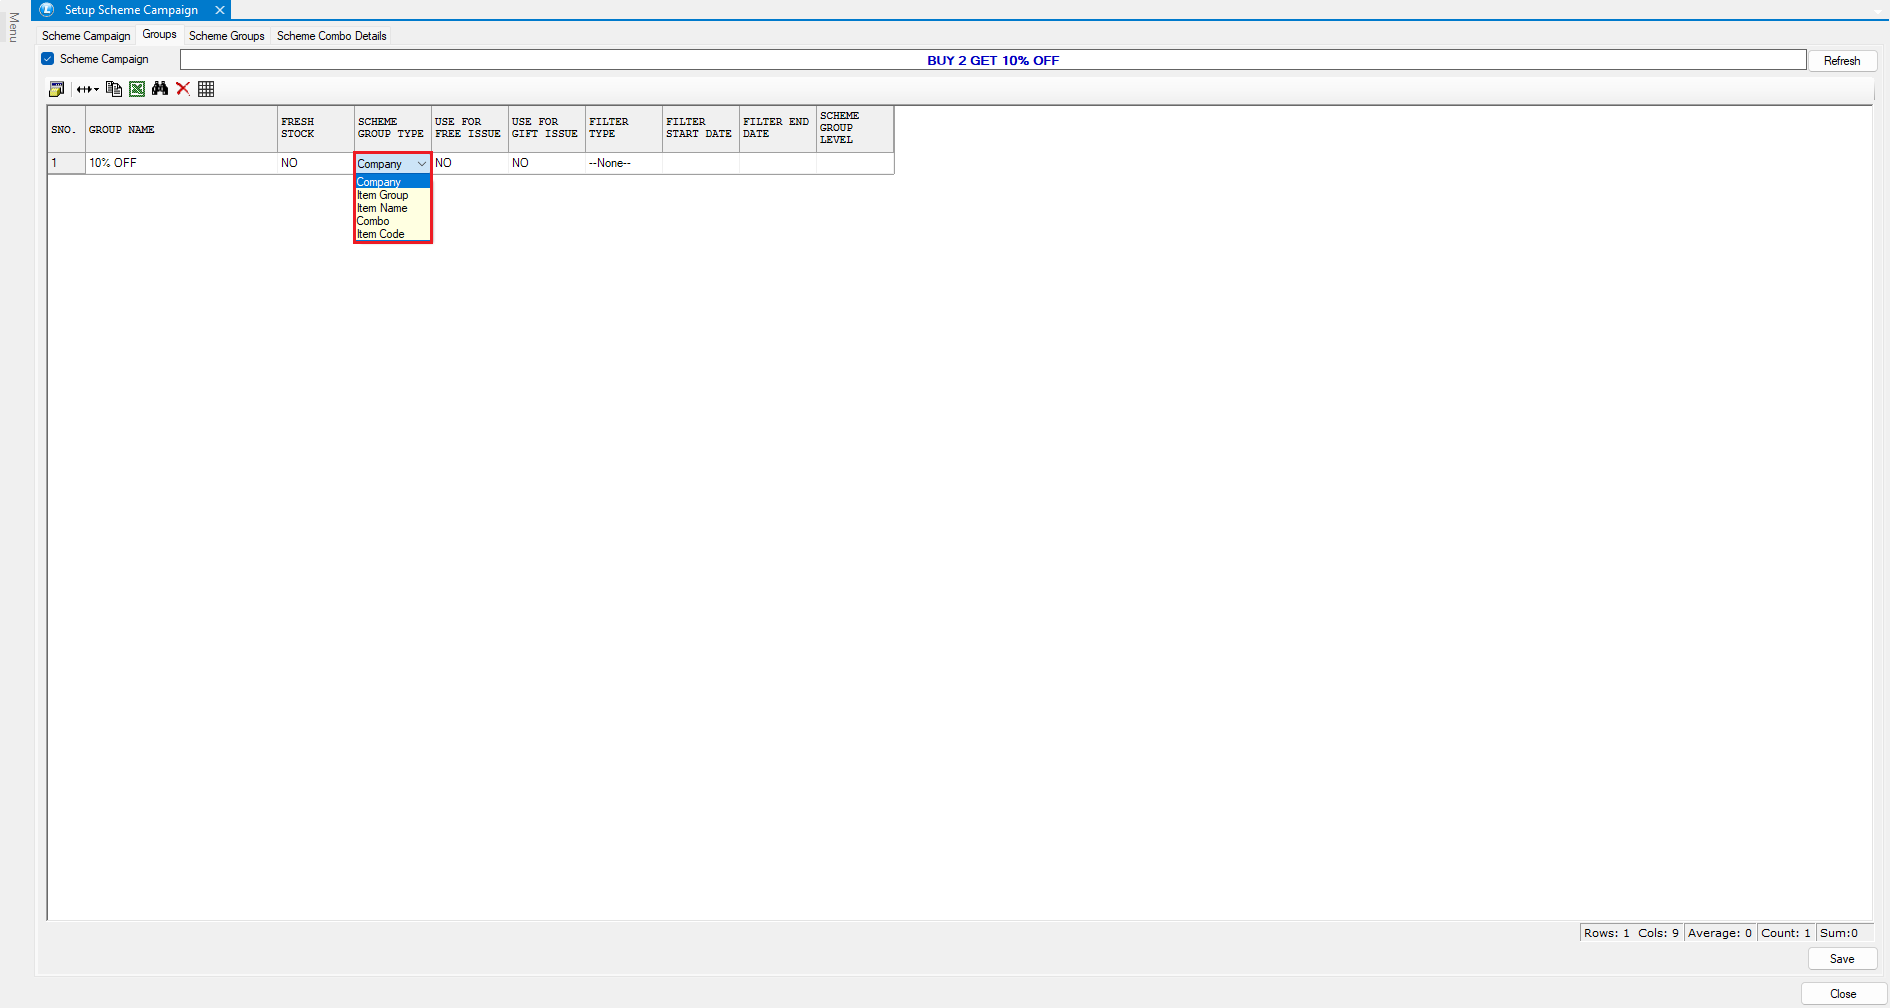Click the first grid toolbar icon with yellow block

click(57, 89)
